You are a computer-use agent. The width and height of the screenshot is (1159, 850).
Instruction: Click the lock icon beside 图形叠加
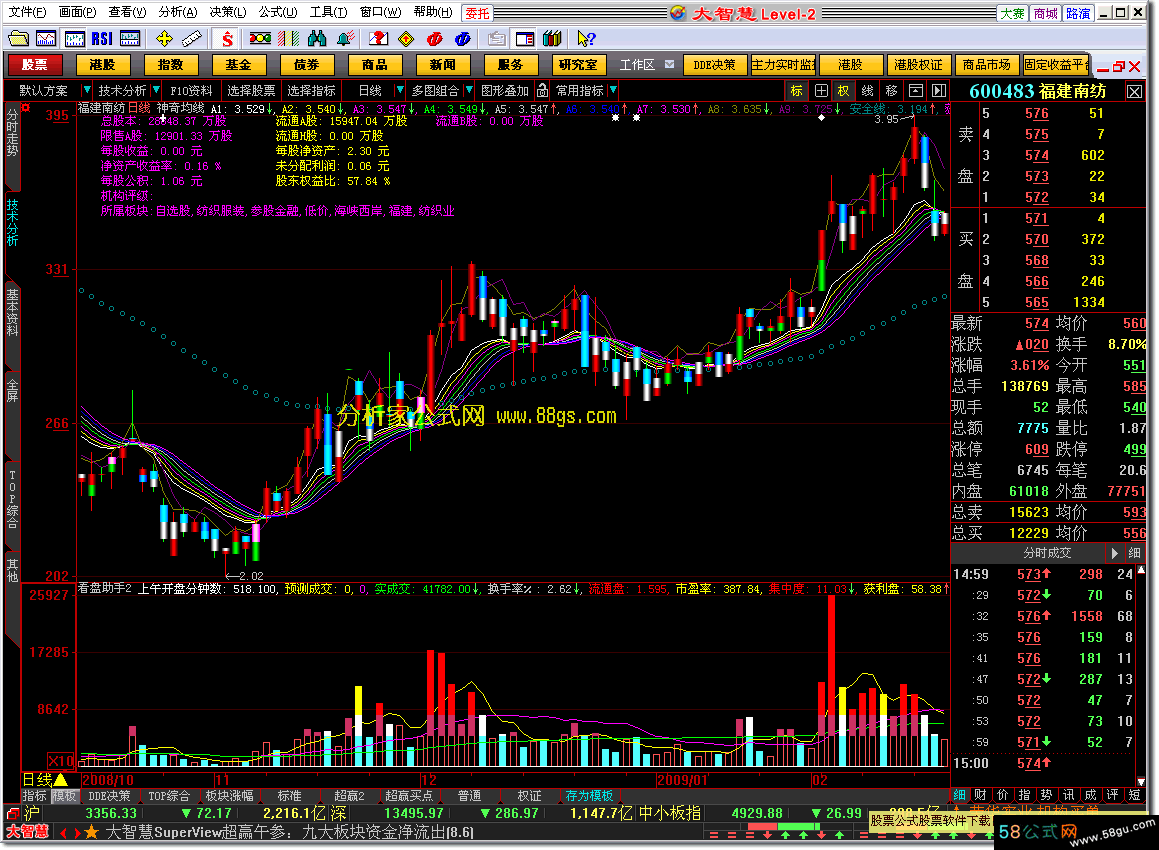543,90
